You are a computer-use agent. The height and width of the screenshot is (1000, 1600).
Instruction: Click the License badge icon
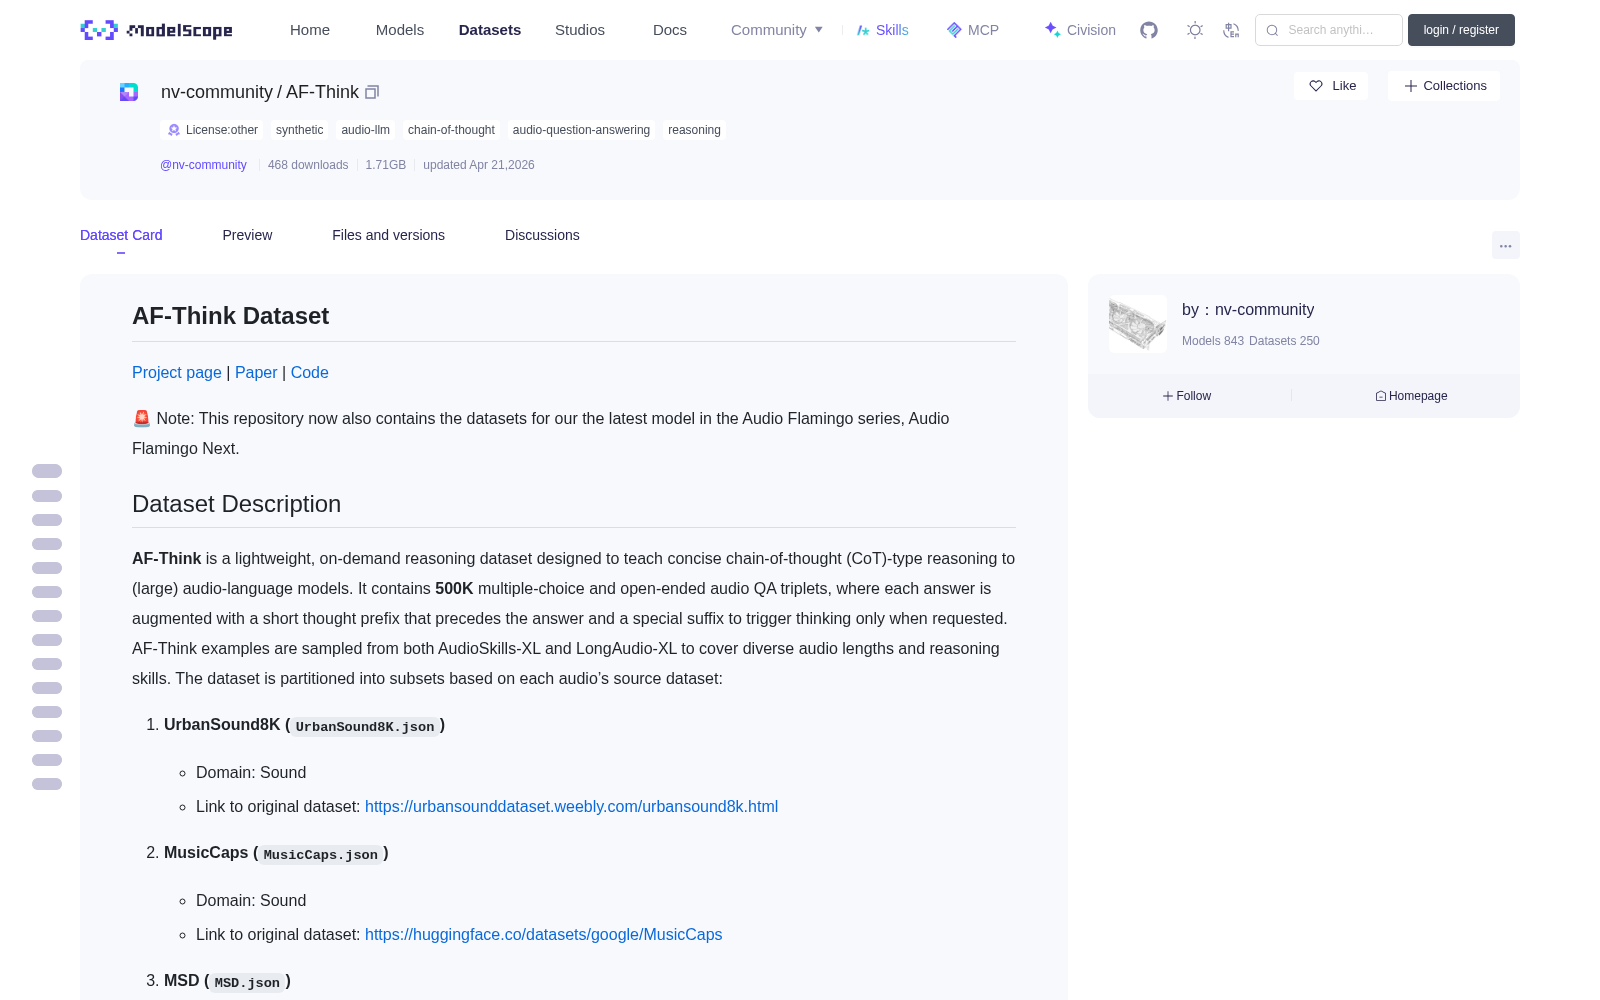174,130
